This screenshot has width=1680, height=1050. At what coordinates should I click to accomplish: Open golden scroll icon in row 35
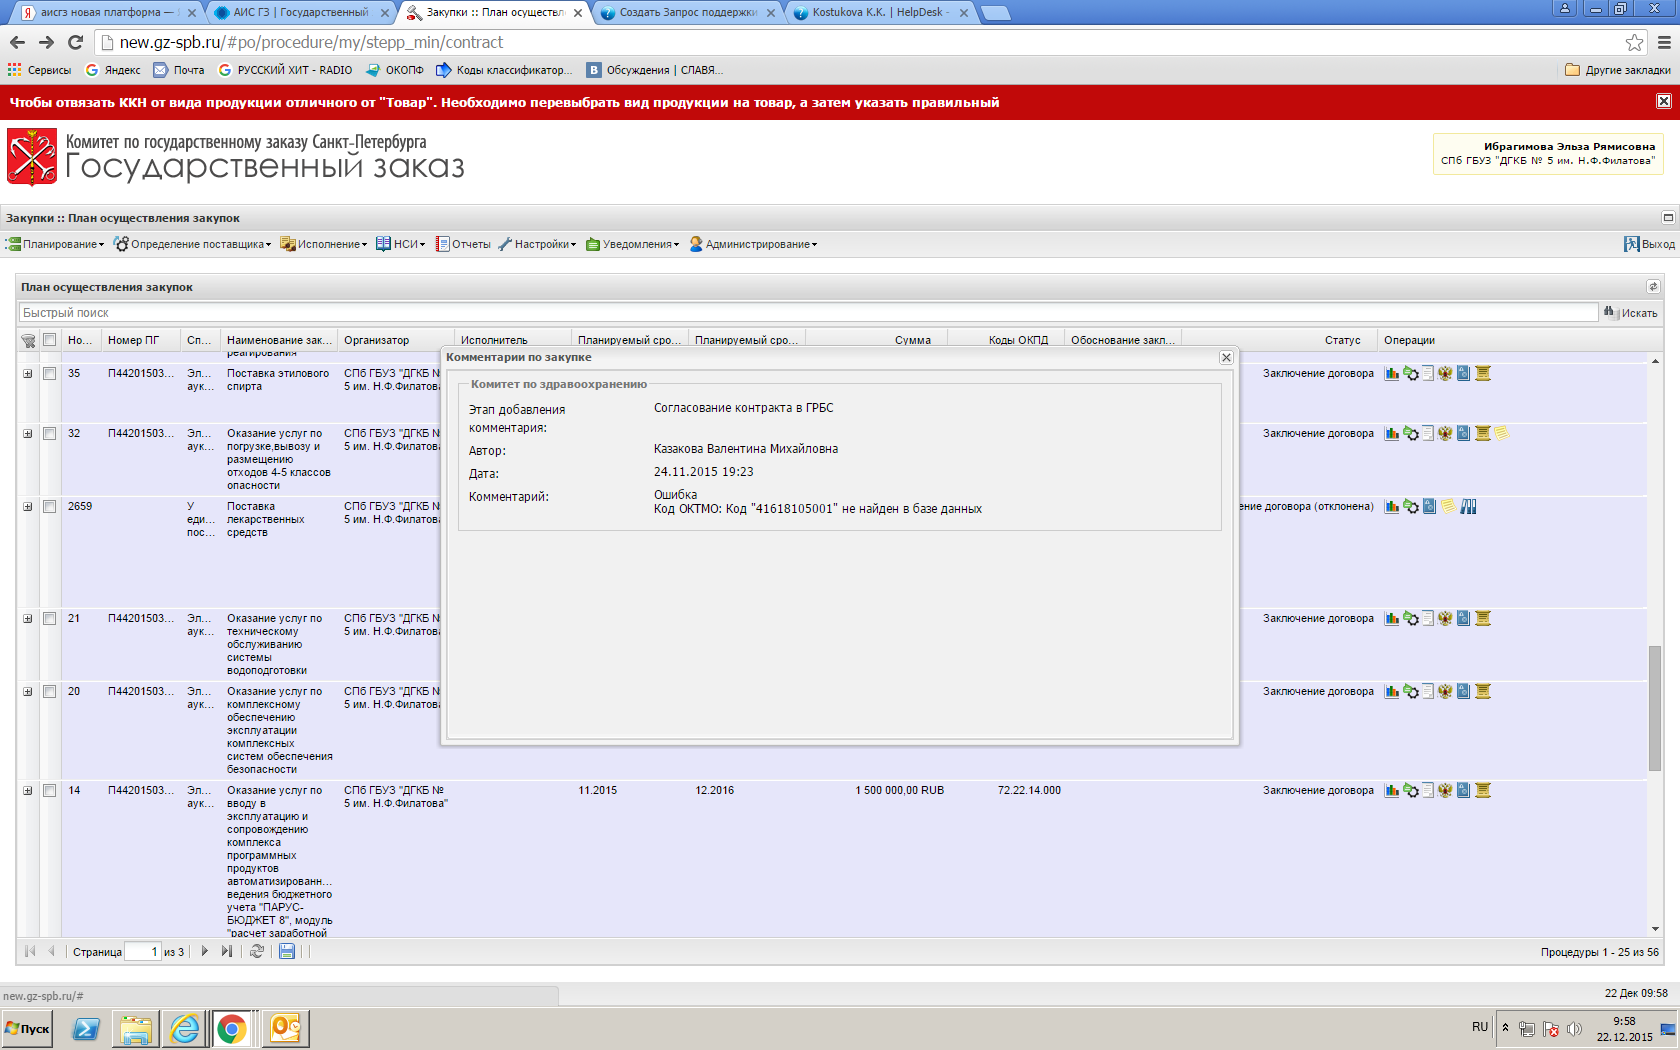click(x=1483, y=374)
